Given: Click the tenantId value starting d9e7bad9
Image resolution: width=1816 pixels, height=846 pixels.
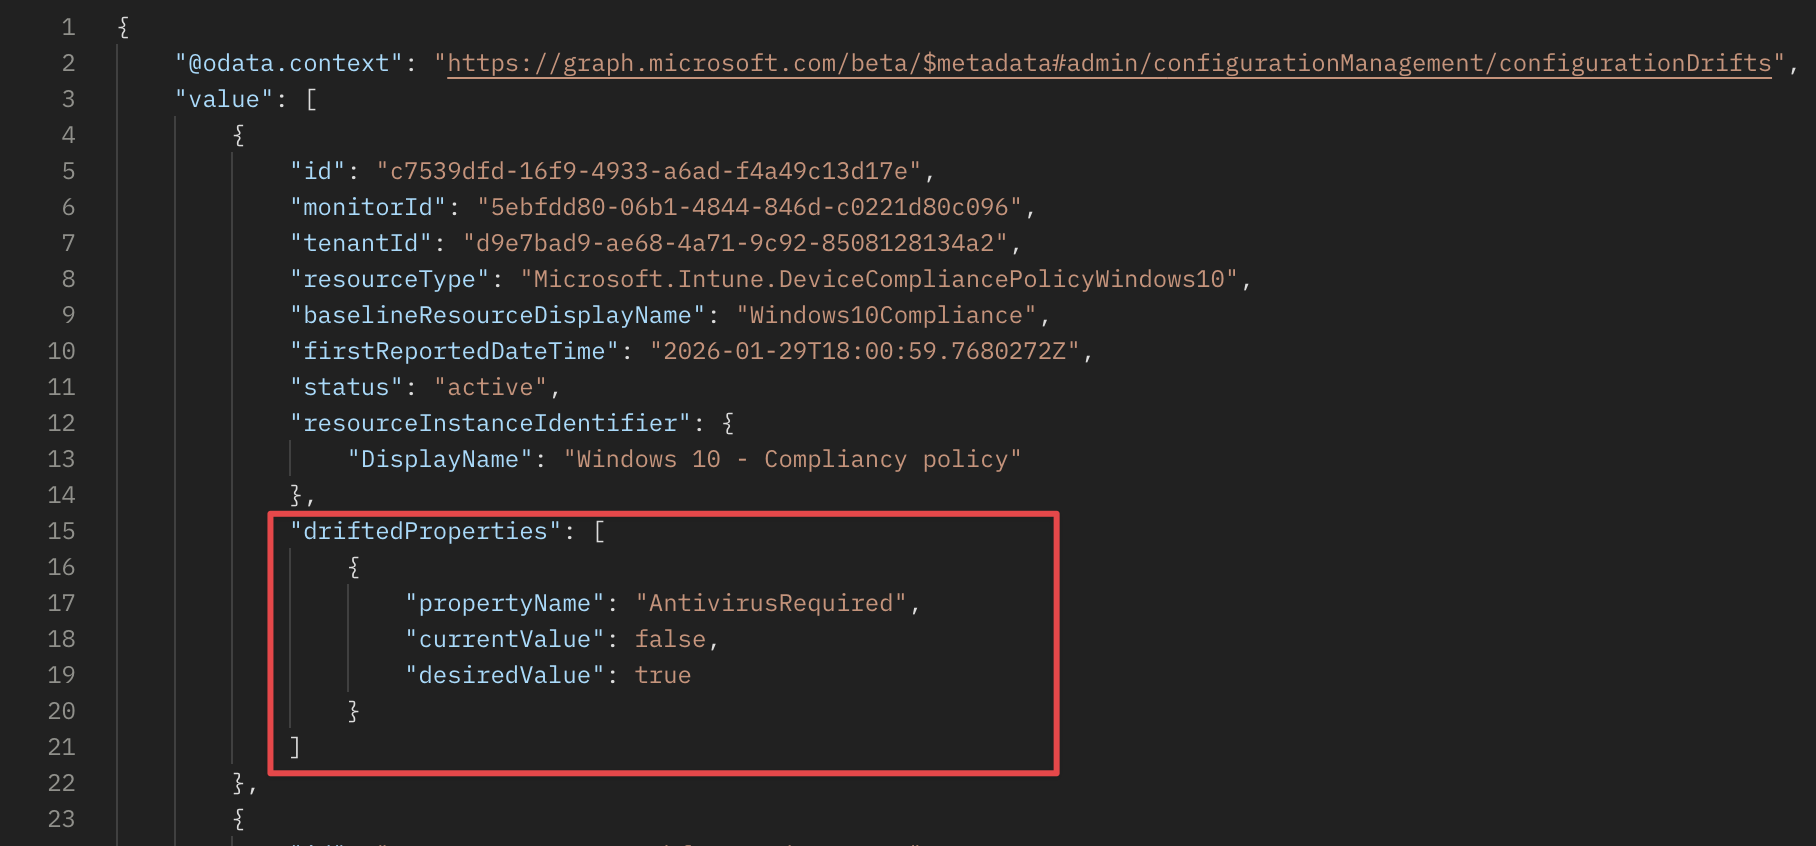Looking at the screenshot, I should pos(735,243).
